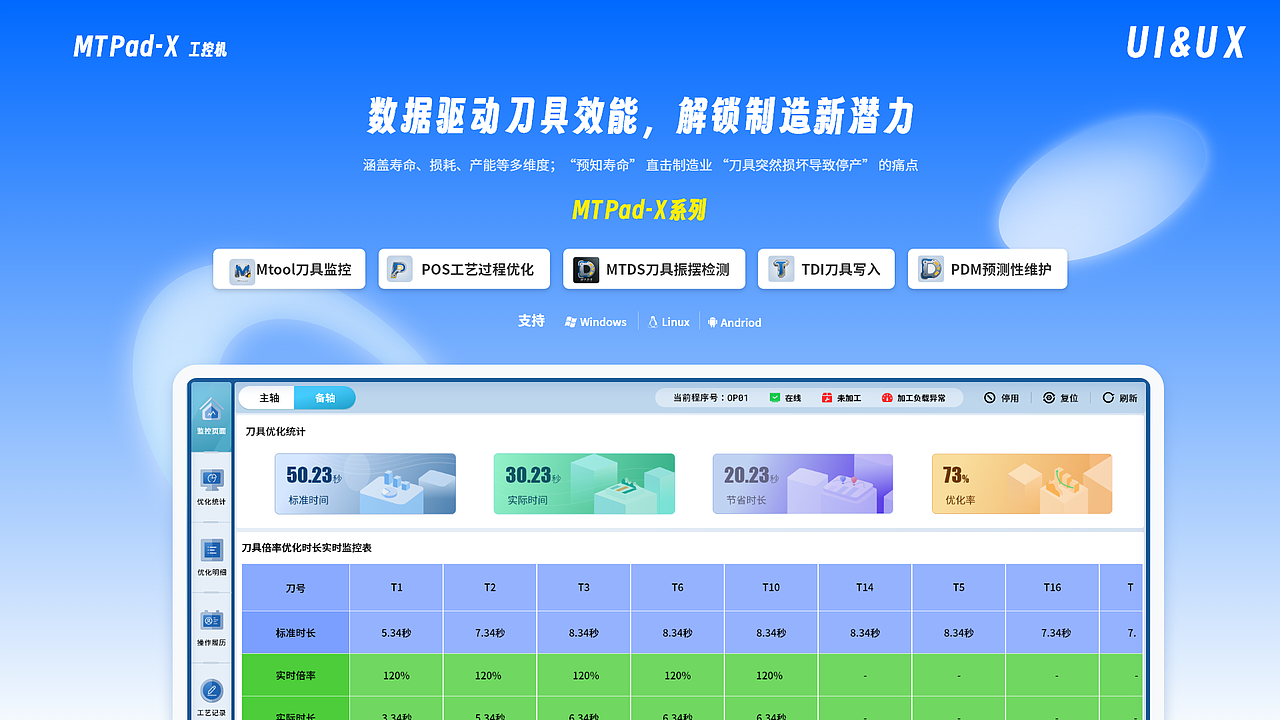Open the Mtool刀具监控 button
This screenshot has width=1280, height=720.
[x=289, y=269]
